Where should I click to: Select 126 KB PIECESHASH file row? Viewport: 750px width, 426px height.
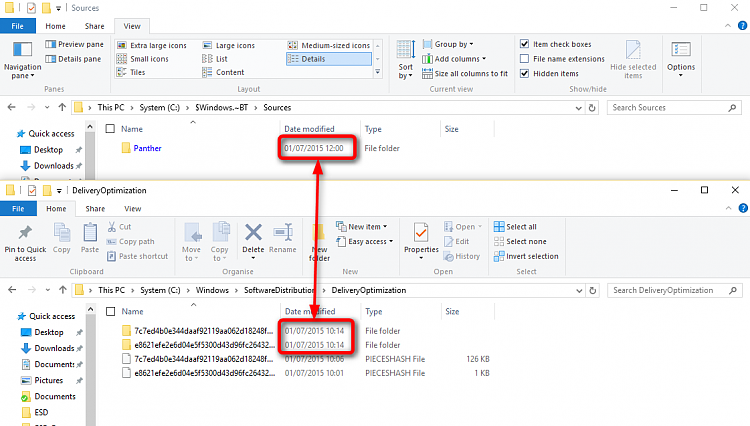[x=305, y=359]
